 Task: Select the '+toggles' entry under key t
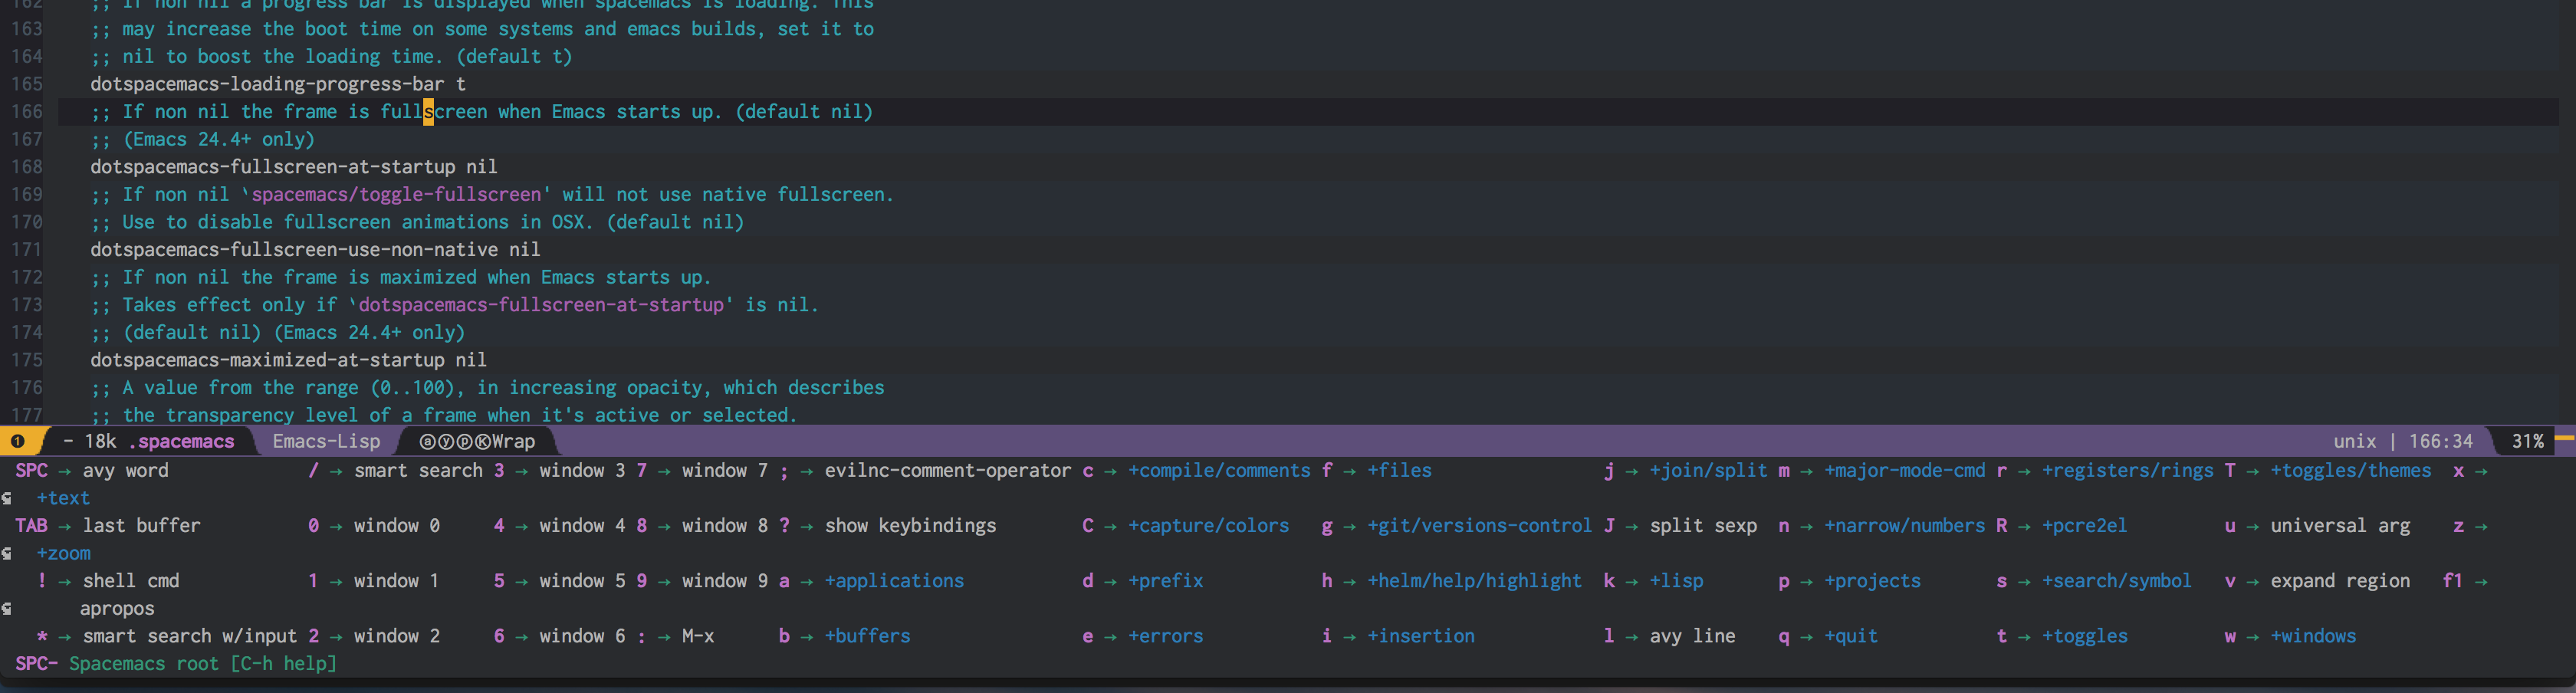tap(2084, 636)
